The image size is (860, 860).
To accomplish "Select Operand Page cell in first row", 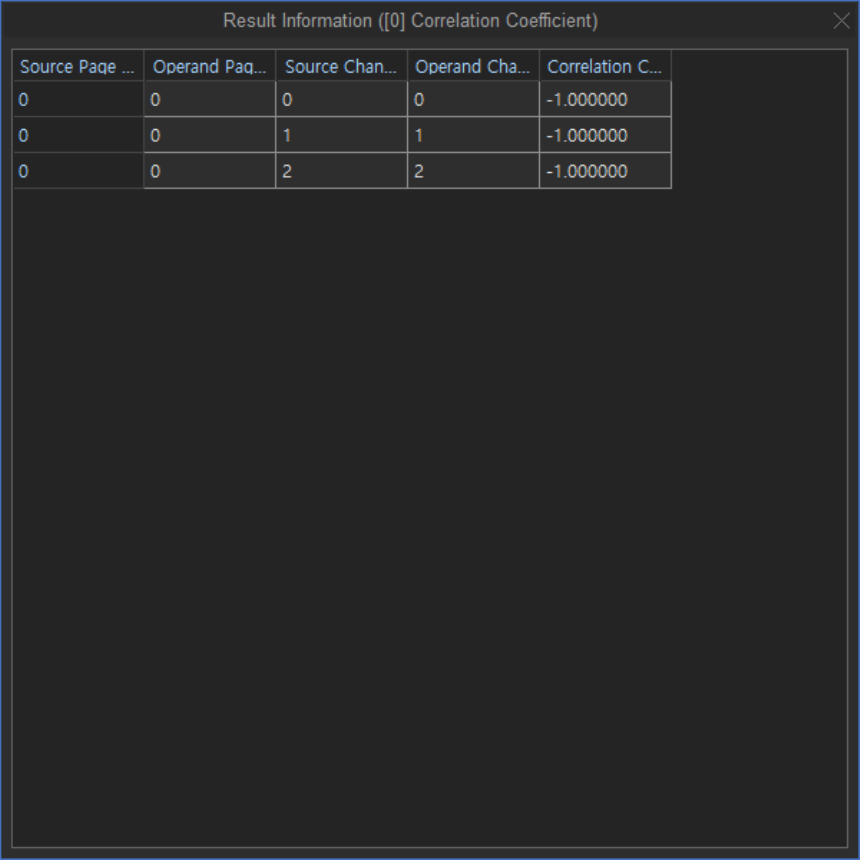I will (210, 100).
